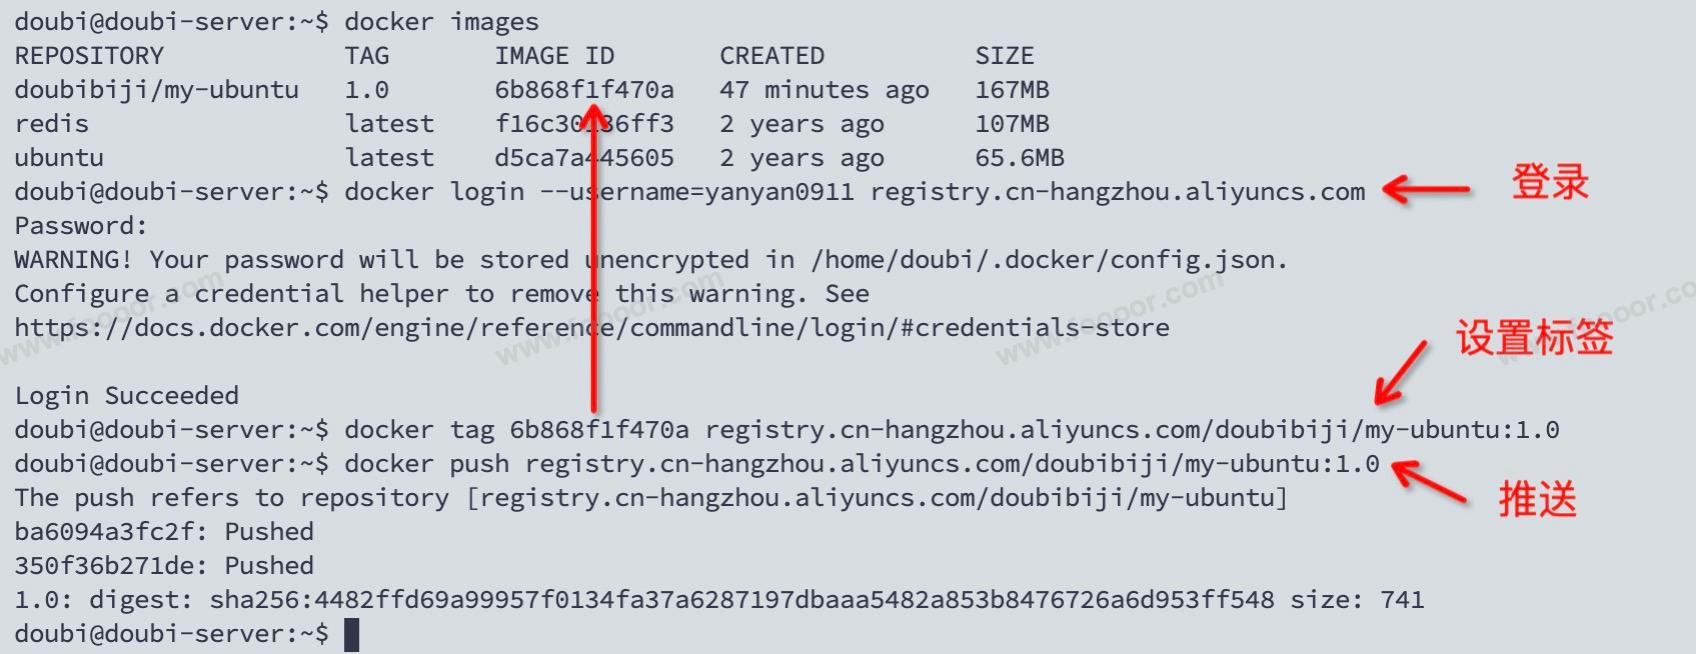Click the redis repository name in the table
The image size is (1696, 654).
[52, 124]
